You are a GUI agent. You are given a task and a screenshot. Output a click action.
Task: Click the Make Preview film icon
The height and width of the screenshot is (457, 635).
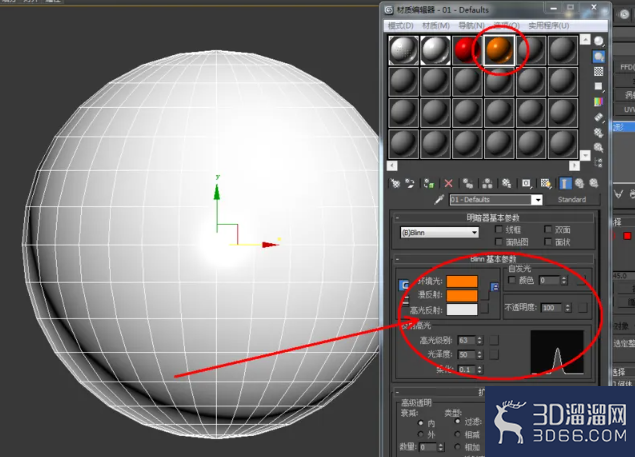(599, 117)
